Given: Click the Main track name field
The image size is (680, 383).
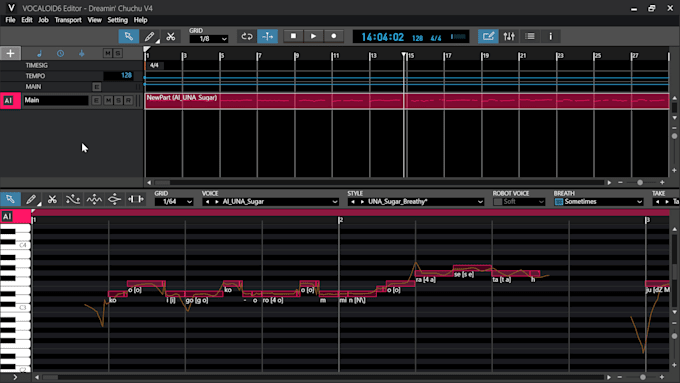Looking at the screenshot, I should coord(56,100).
